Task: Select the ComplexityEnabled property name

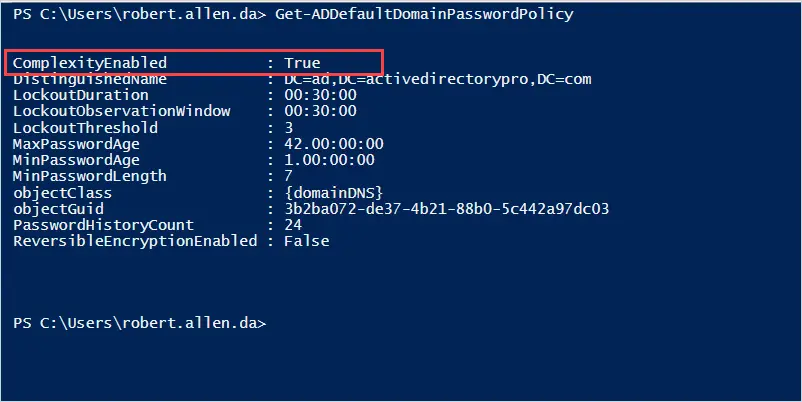Action: click(x=90, y=63)
